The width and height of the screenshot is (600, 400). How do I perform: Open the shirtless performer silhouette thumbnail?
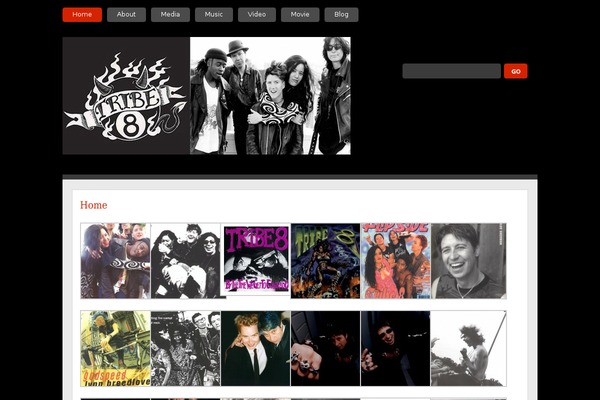tap(469, 348)
